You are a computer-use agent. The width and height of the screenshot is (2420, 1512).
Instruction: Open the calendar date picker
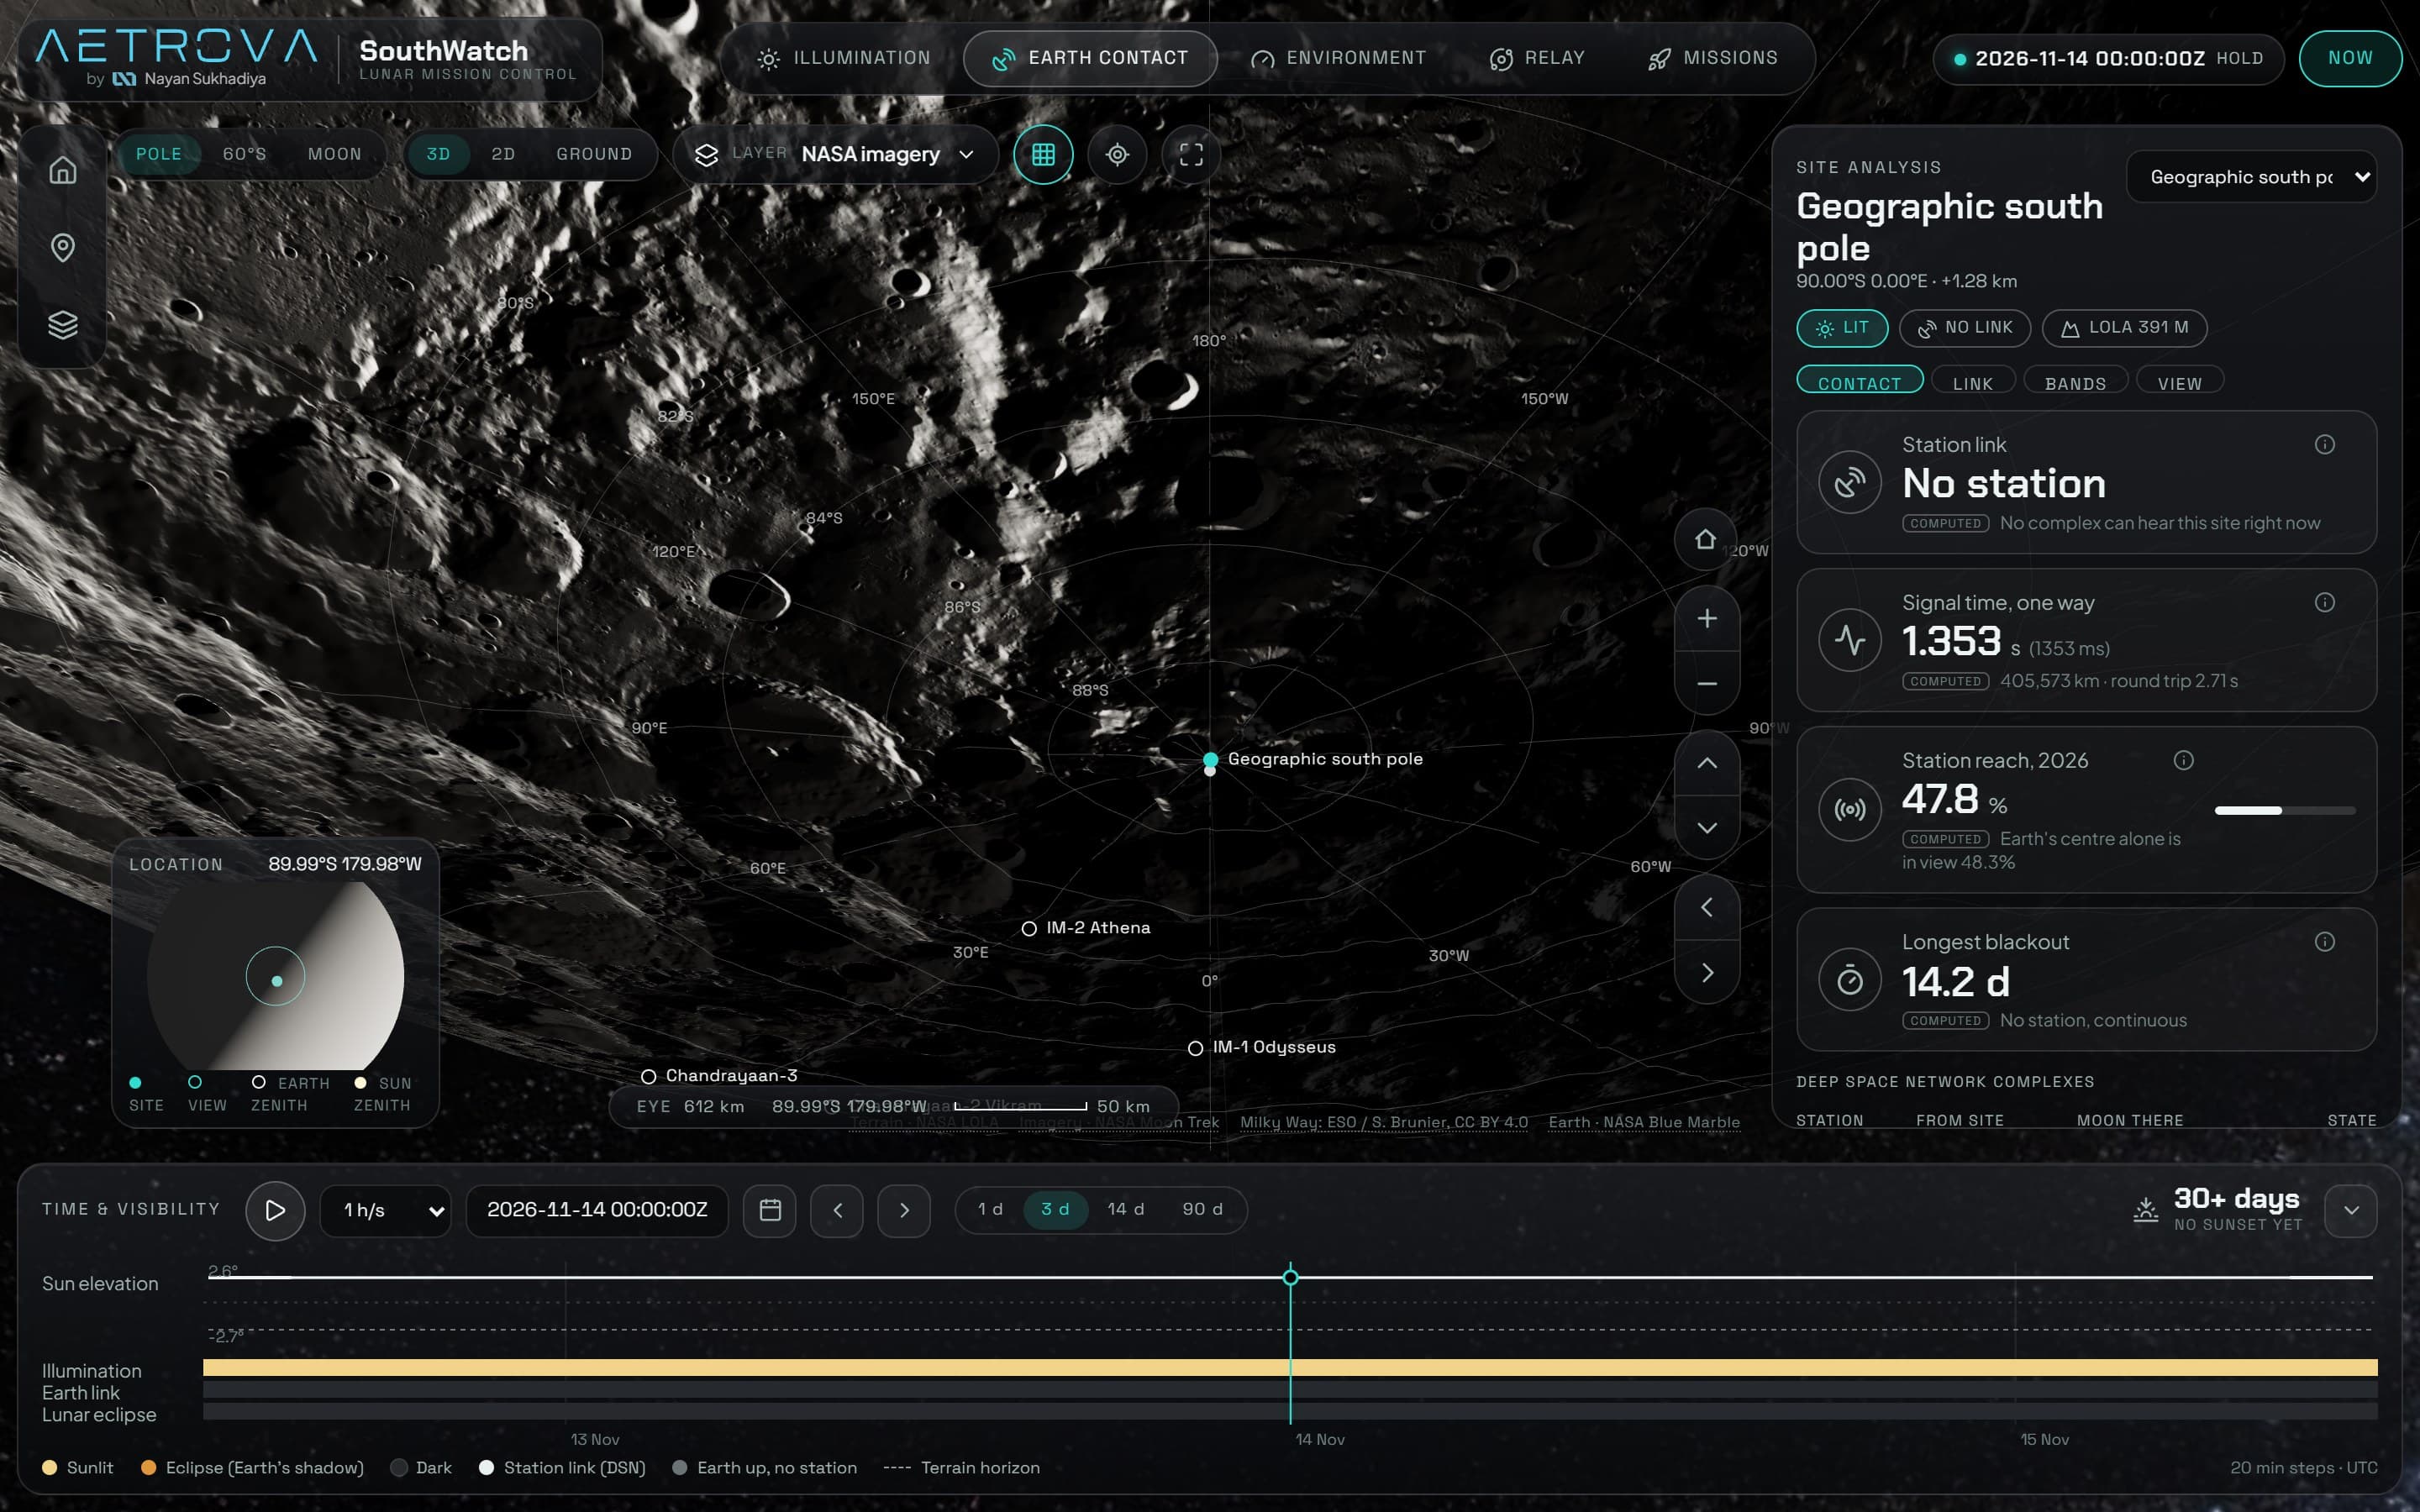(x=769, y=1210)
